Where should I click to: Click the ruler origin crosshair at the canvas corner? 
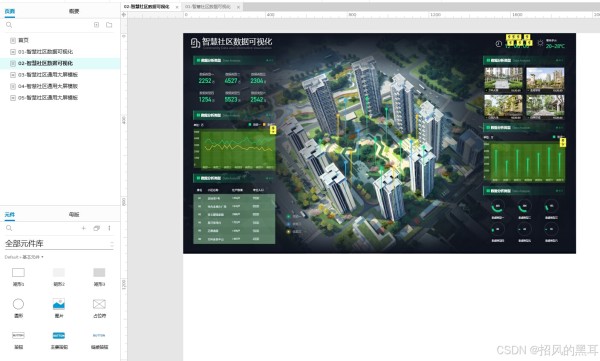[124, 15]
